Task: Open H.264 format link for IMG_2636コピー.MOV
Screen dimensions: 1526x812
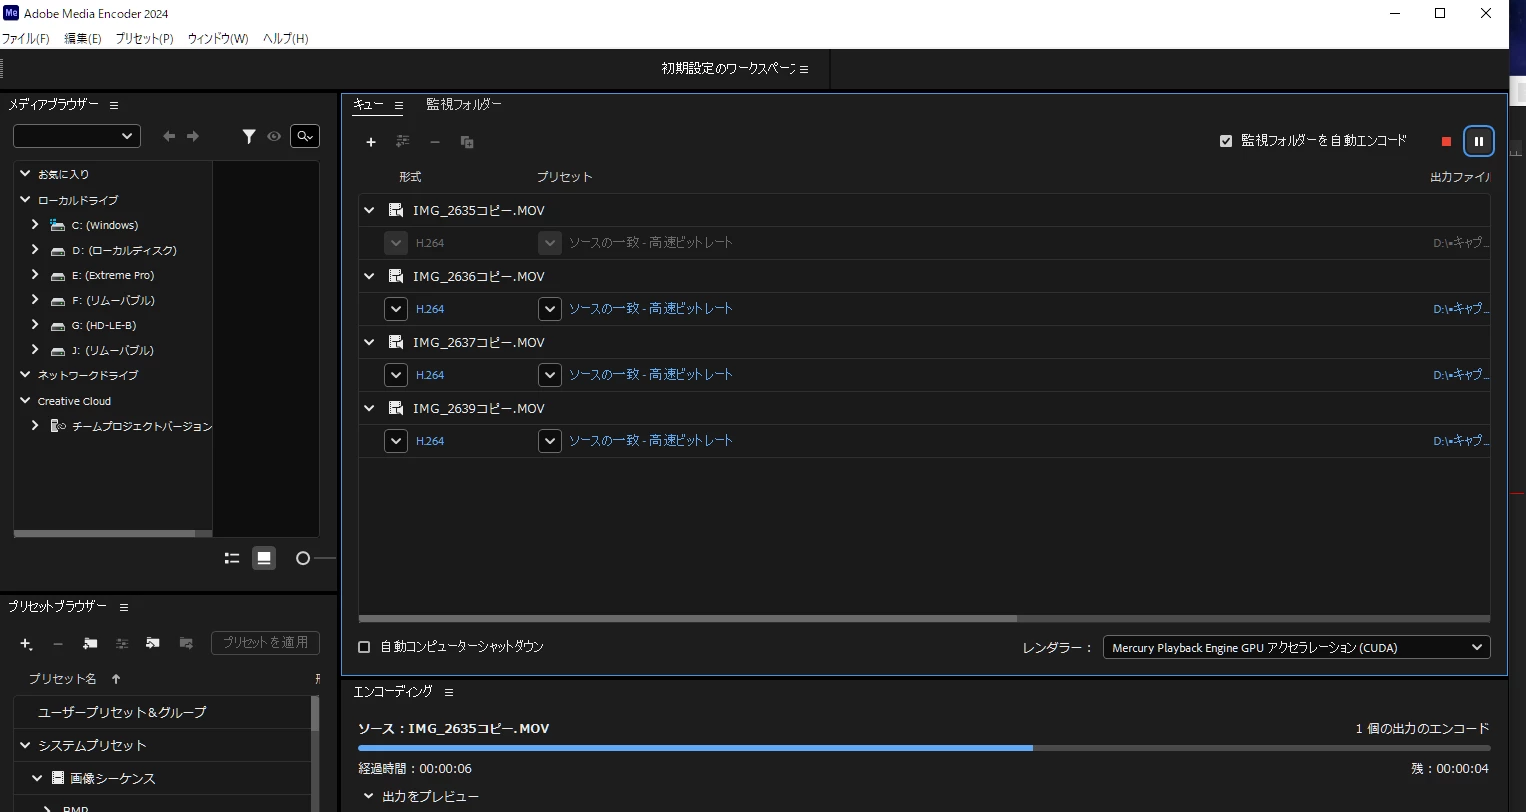Action: pos(430,309)
